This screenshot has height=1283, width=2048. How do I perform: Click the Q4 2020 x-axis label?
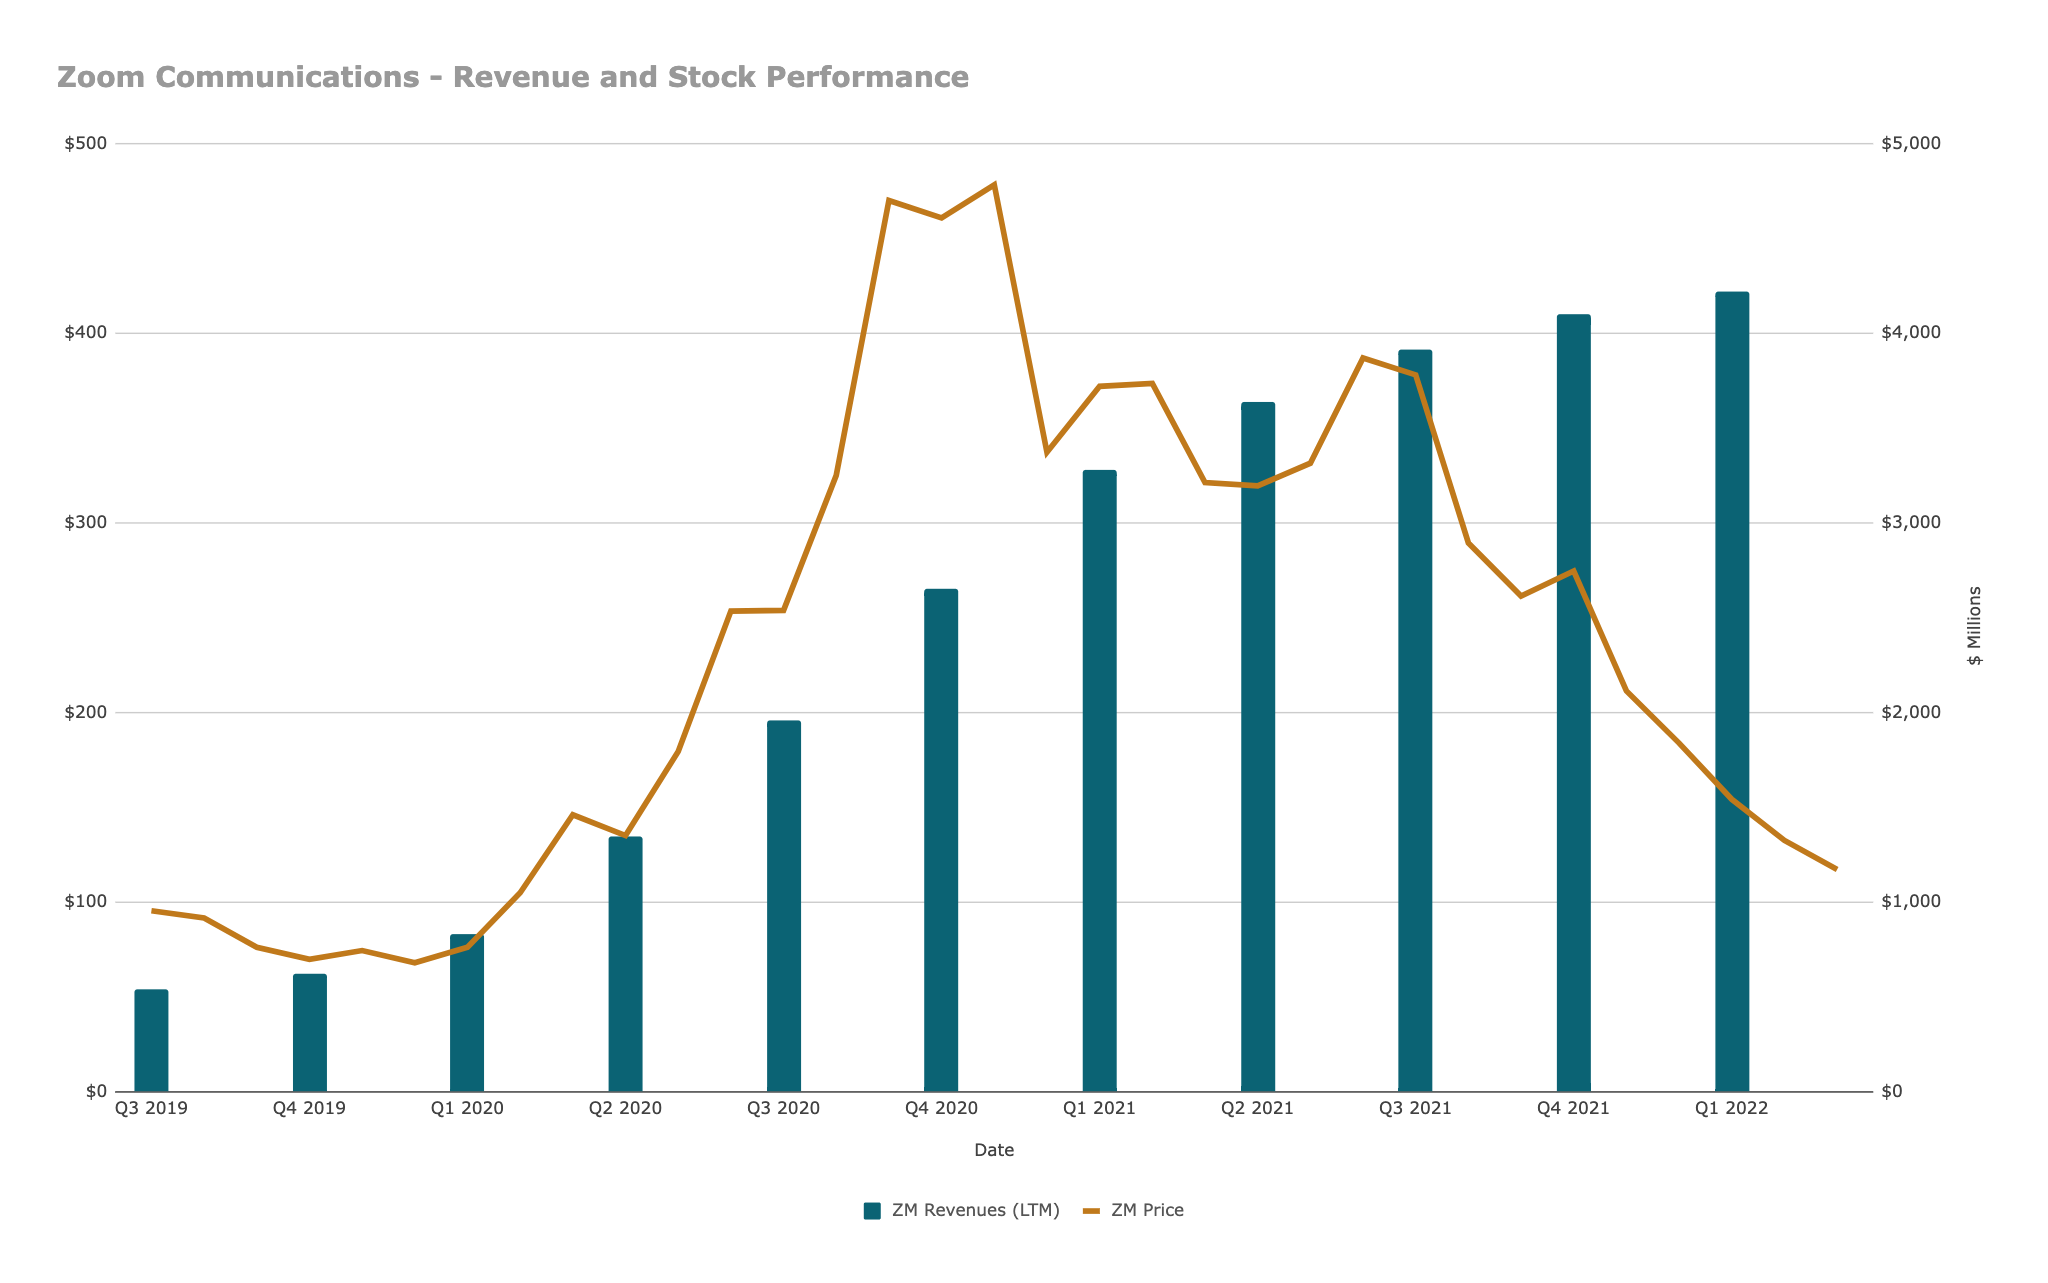(x=941, y=1108)
